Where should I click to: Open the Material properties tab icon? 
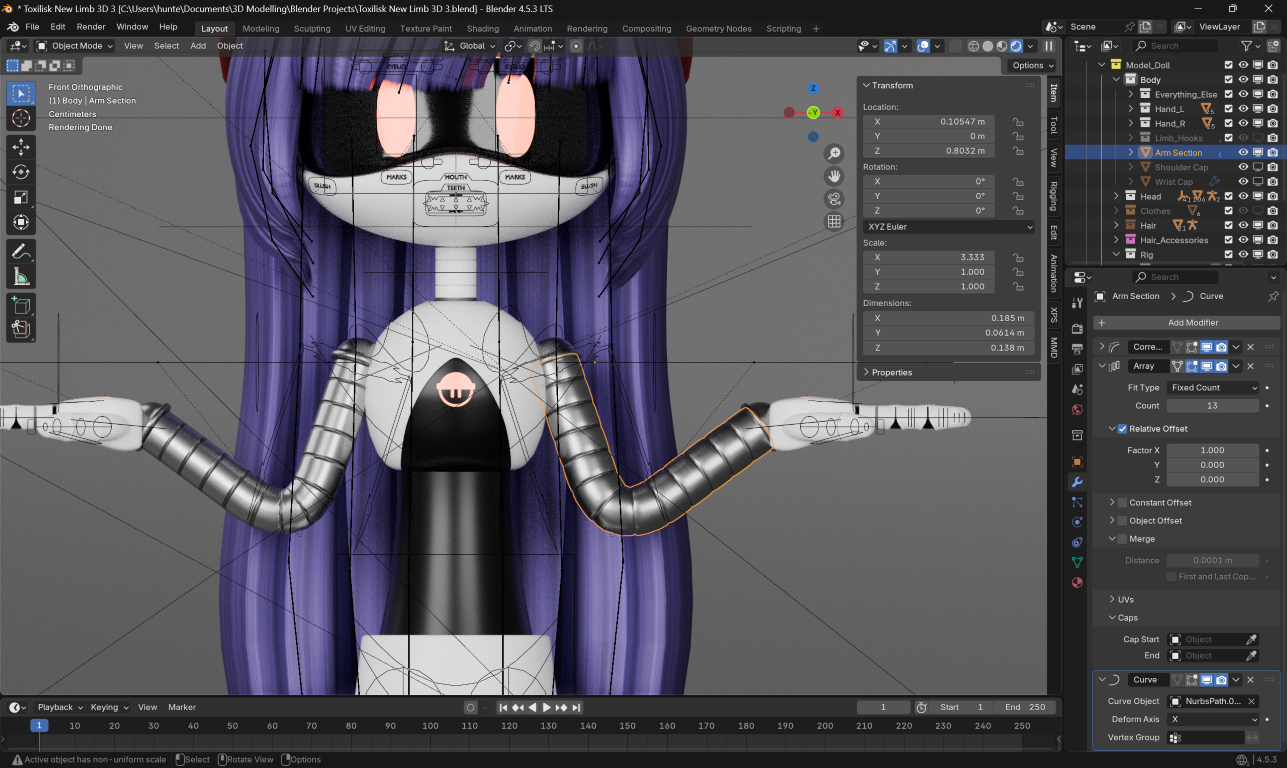[1077, 582]
